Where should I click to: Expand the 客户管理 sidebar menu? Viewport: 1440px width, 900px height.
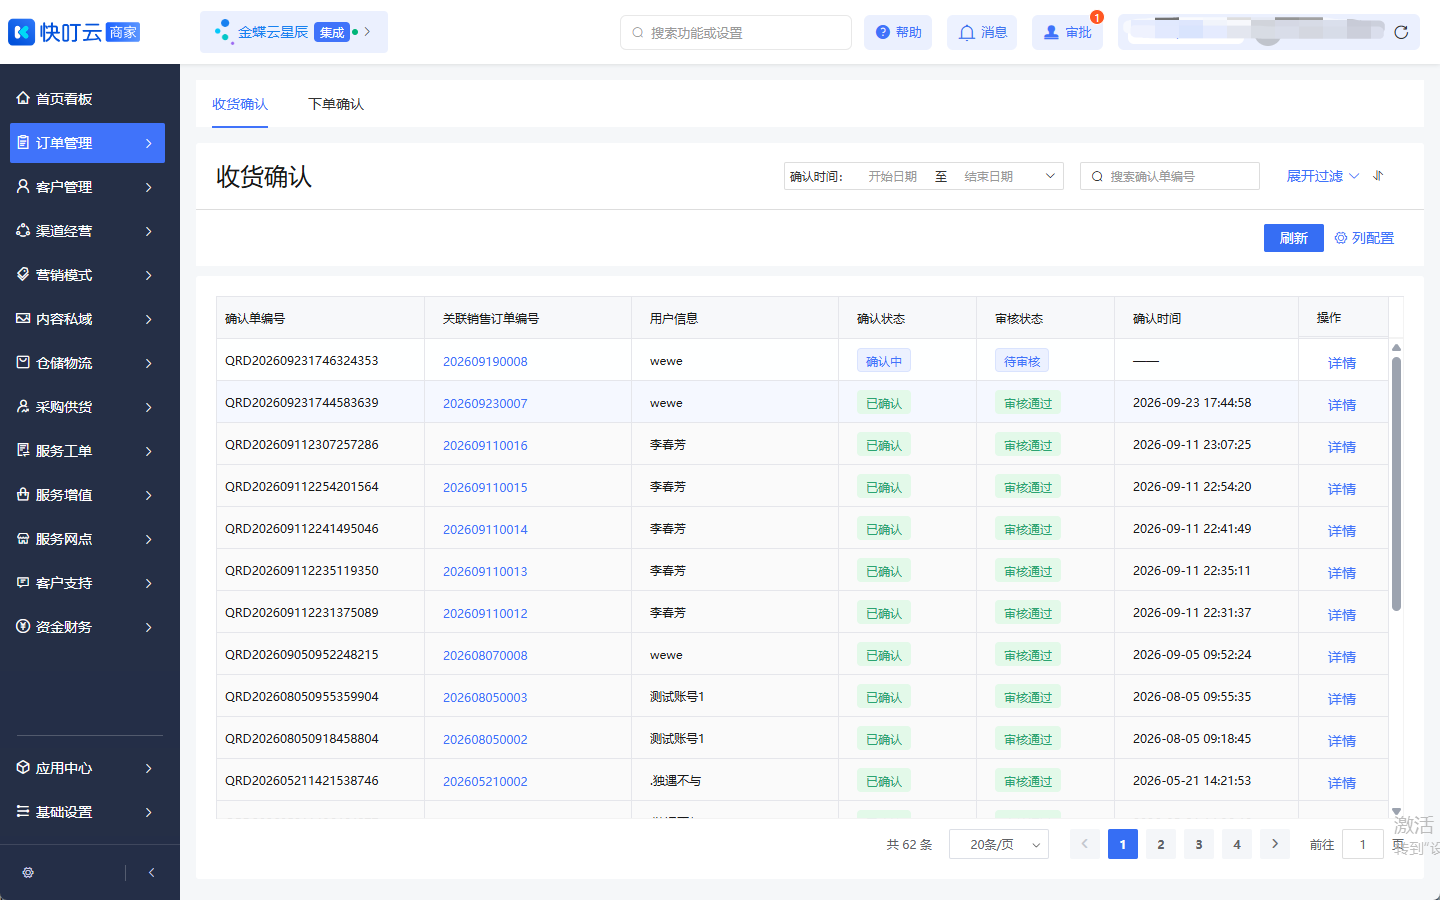pyautogui.click(x=87, y=187)
